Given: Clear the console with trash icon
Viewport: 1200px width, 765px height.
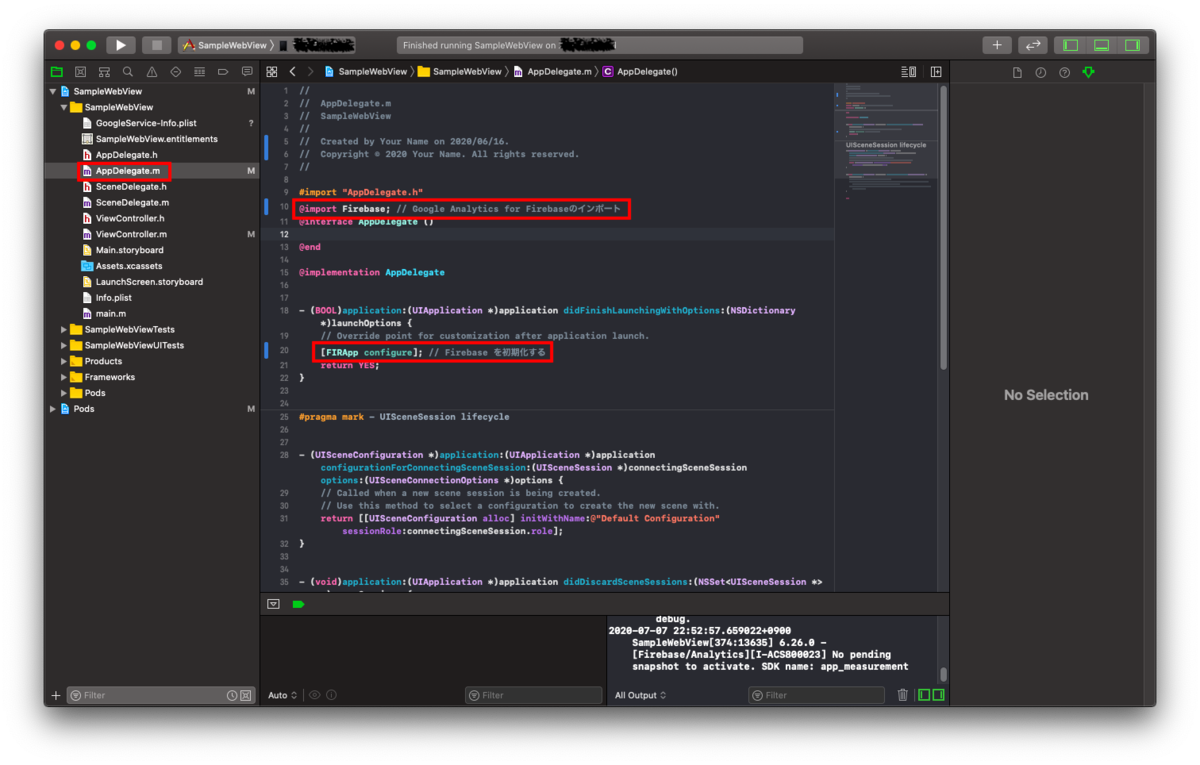Looking at the screenshot, I should click(x=903, y=695).
